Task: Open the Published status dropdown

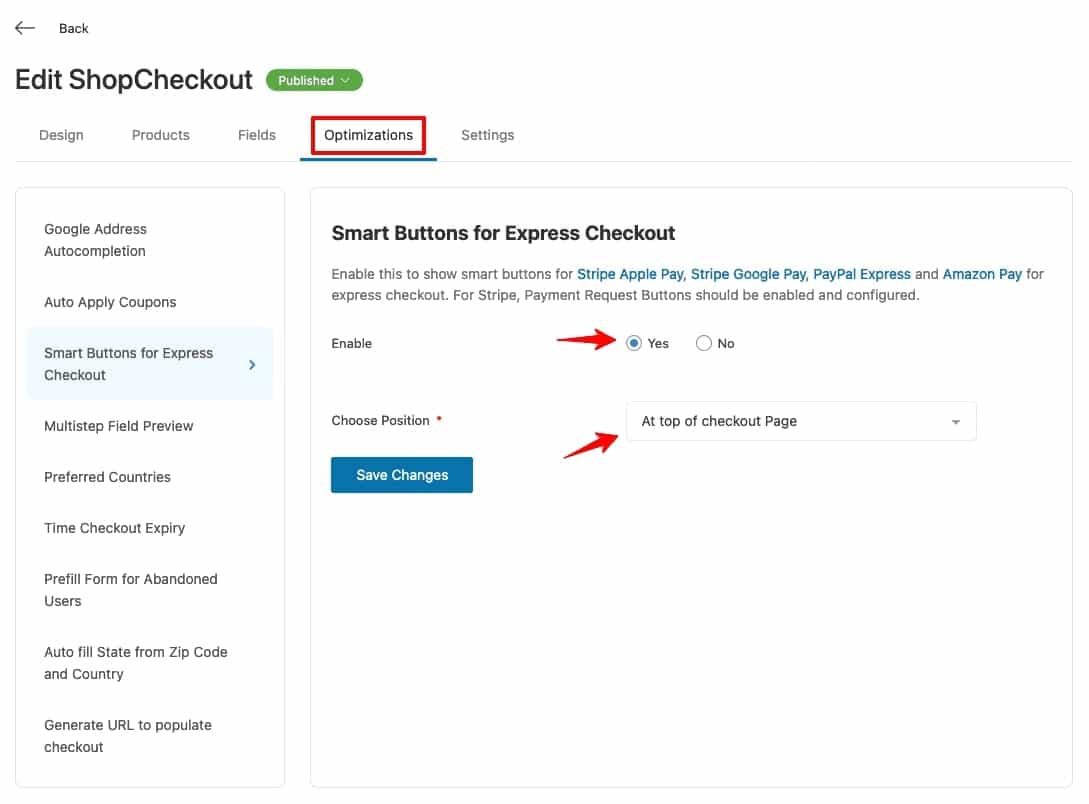Action: pos(313,80)
